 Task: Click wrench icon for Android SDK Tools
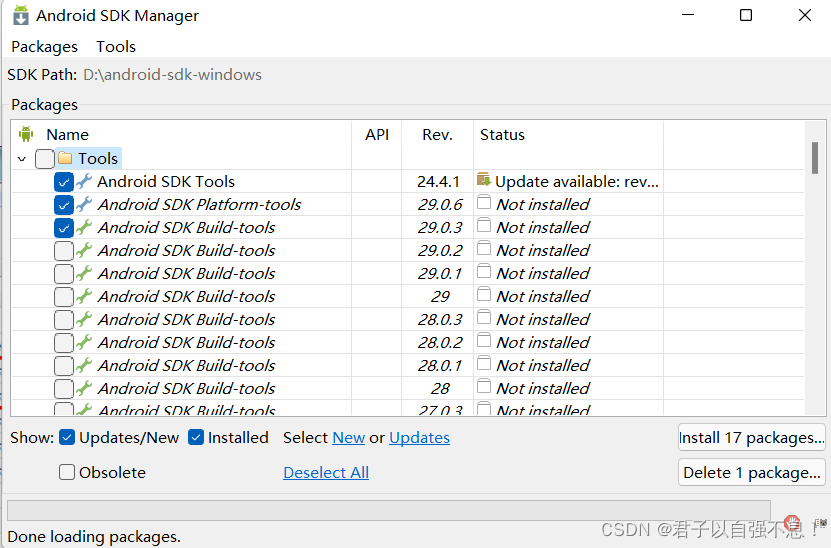(84, 181)
